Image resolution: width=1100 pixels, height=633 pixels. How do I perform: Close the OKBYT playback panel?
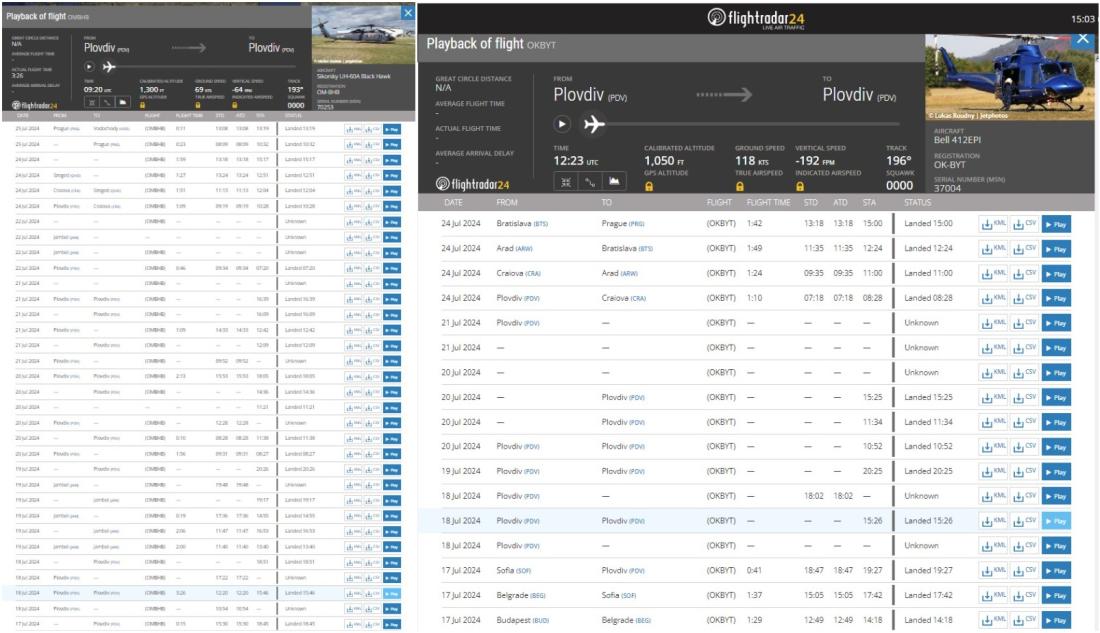point(1083,39)
